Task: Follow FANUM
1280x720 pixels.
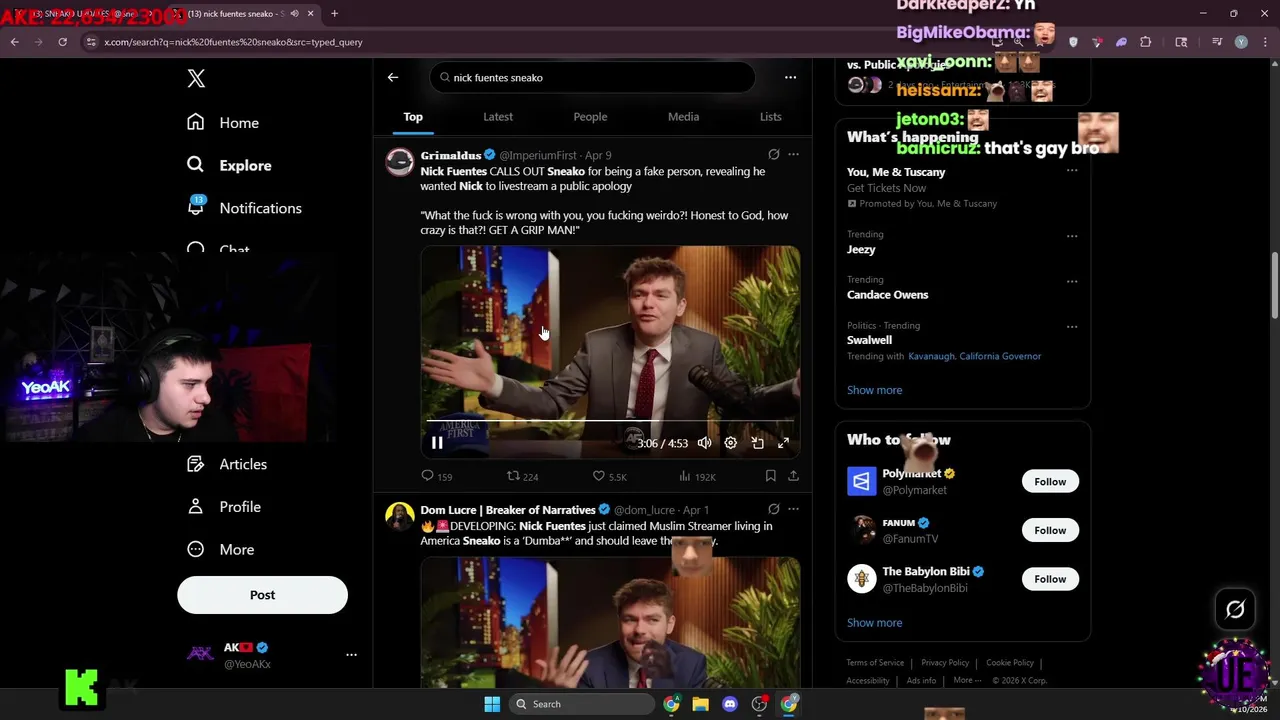Action: coord(1050,530)
